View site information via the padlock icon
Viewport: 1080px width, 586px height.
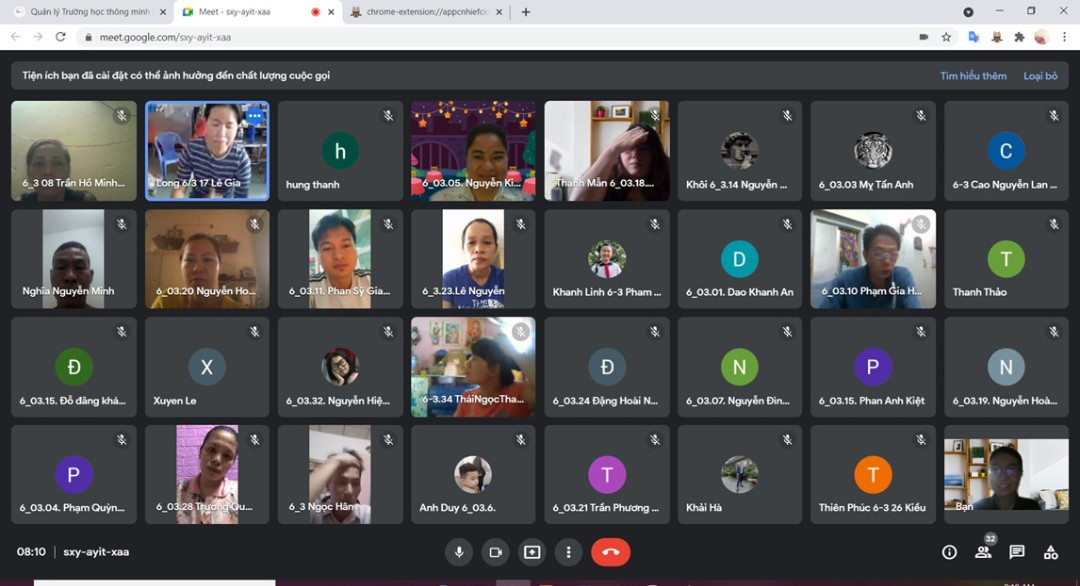(88, 37)
